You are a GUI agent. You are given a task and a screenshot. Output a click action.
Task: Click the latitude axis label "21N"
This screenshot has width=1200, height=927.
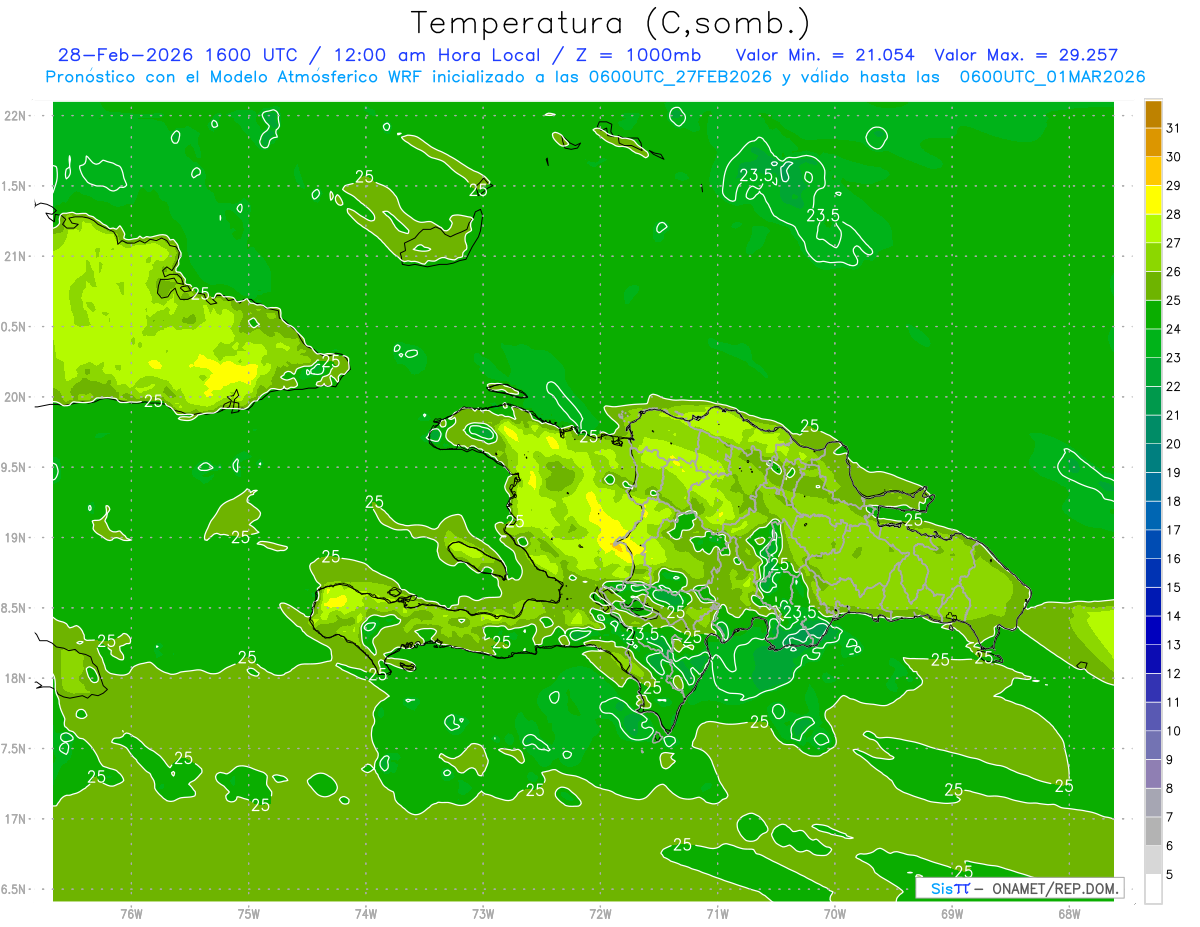pyautogui.click(x=16, y=257)
